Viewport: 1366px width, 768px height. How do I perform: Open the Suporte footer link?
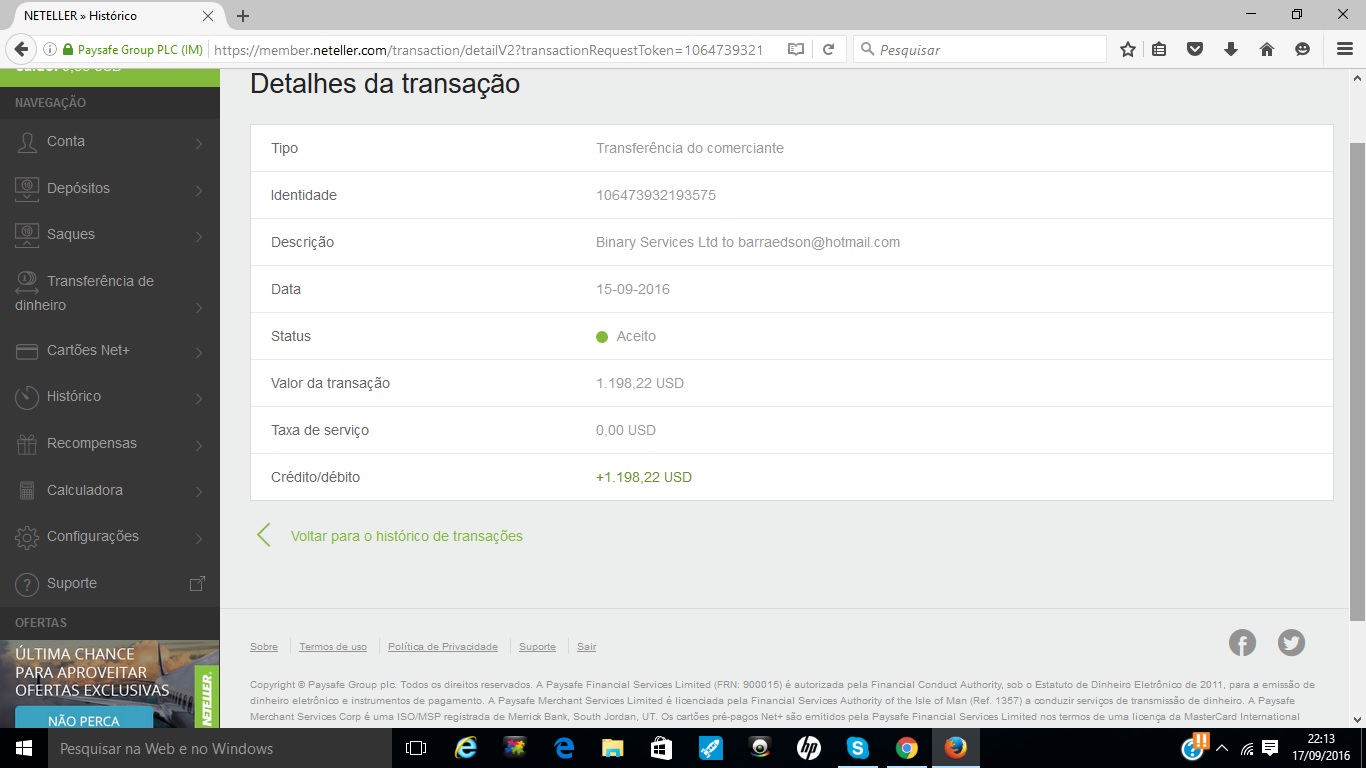(x=537, y=647)
